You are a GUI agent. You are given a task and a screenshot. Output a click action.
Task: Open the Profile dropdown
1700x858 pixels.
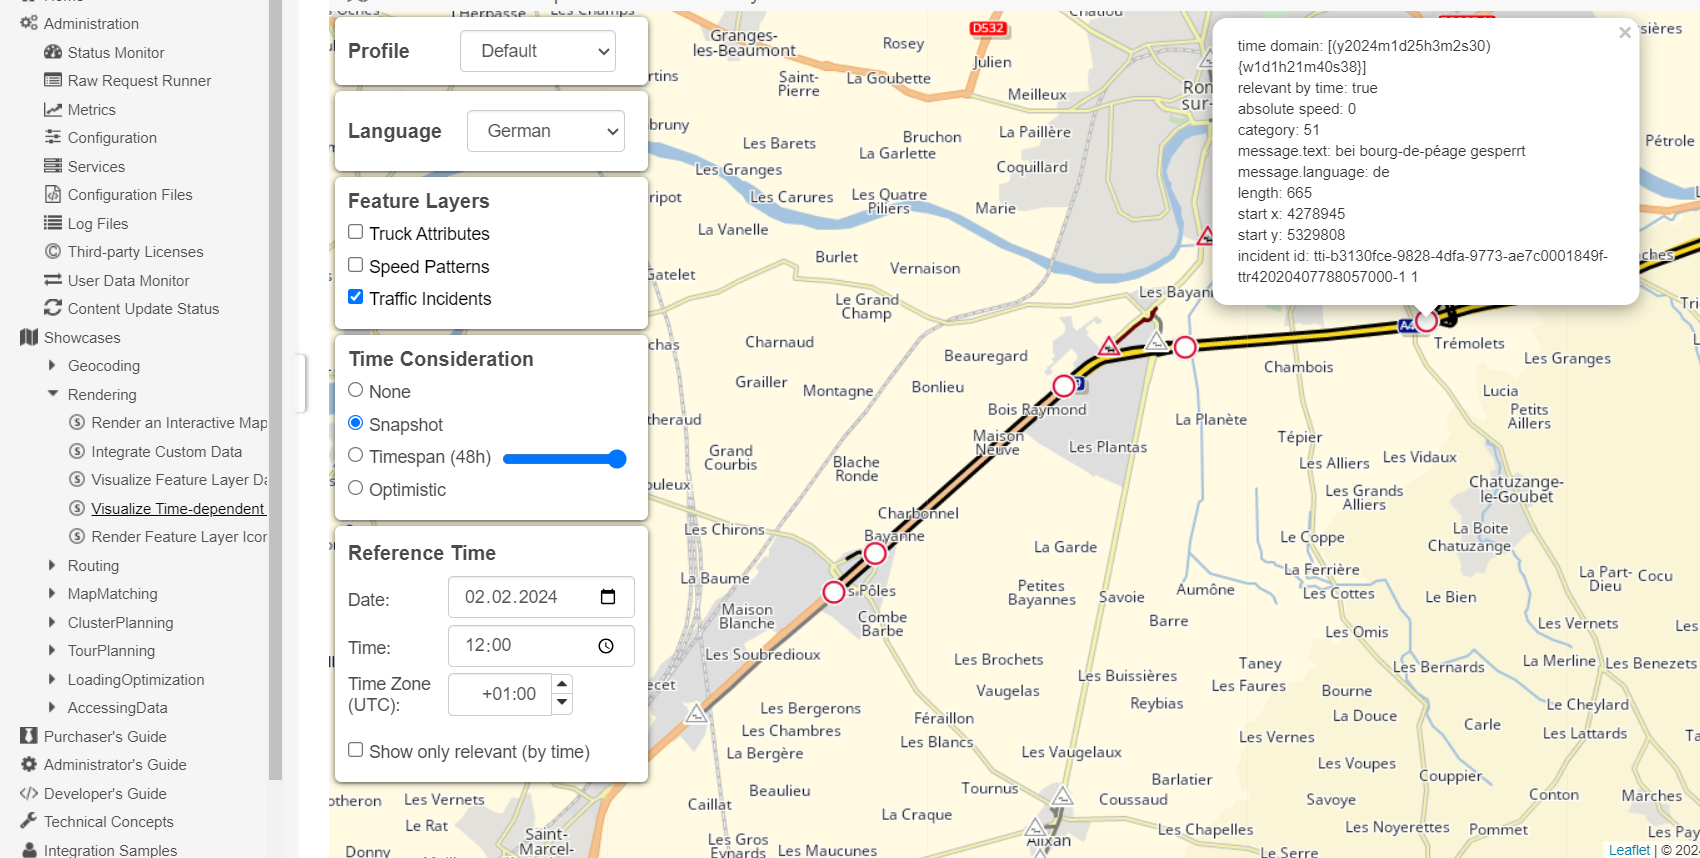click(x=538, y=51)
